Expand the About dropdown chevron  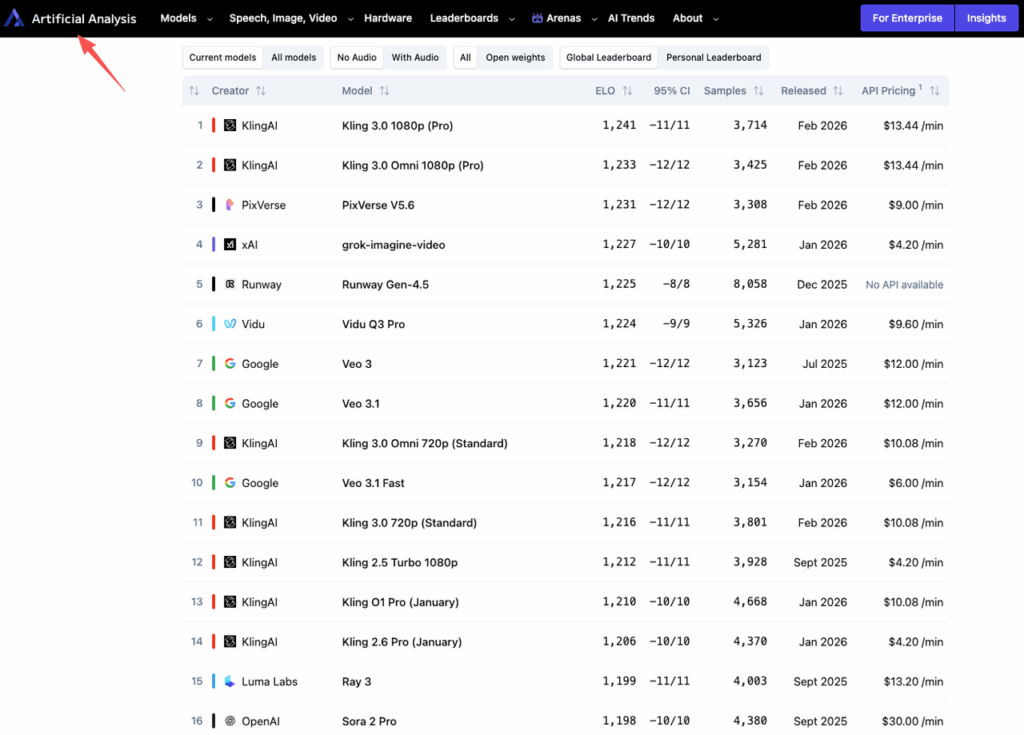(716, 19)
